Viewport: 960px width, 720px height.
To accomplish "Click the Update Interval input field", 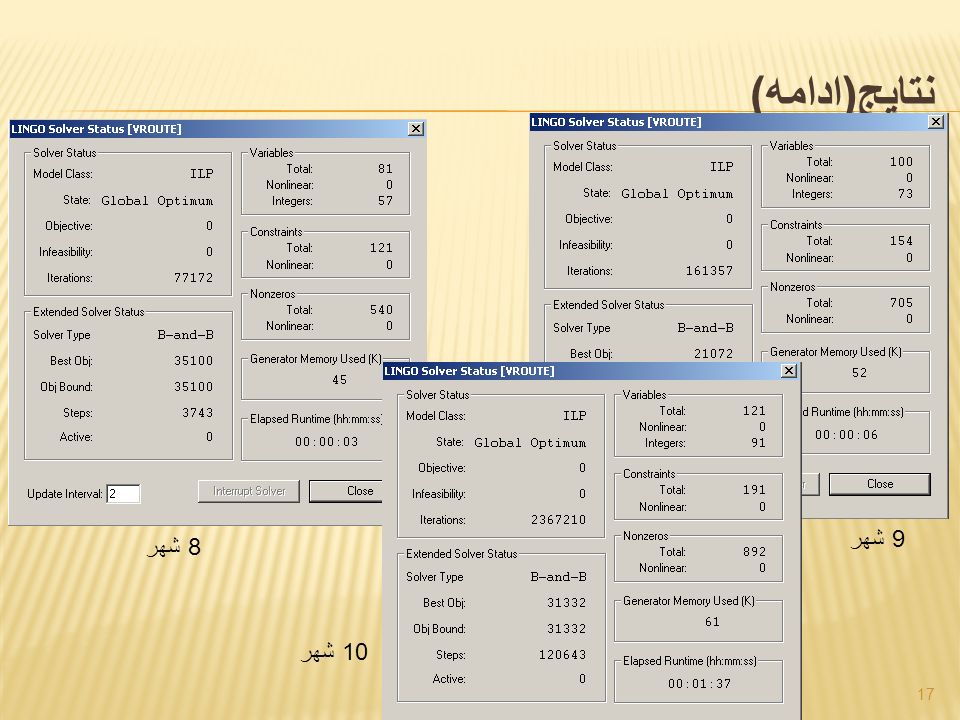I will coord(123,493).
